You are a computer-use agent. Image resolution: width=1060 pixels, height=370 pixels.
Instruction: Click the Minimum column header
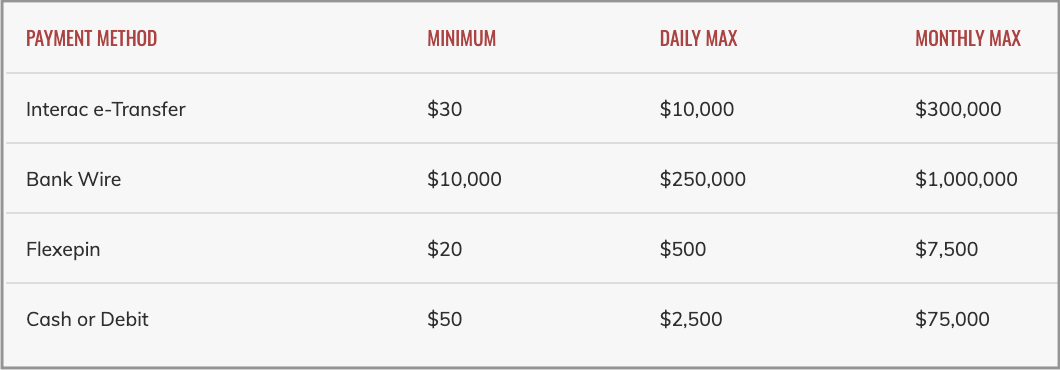pyautogui.click(x=461, y=39)
